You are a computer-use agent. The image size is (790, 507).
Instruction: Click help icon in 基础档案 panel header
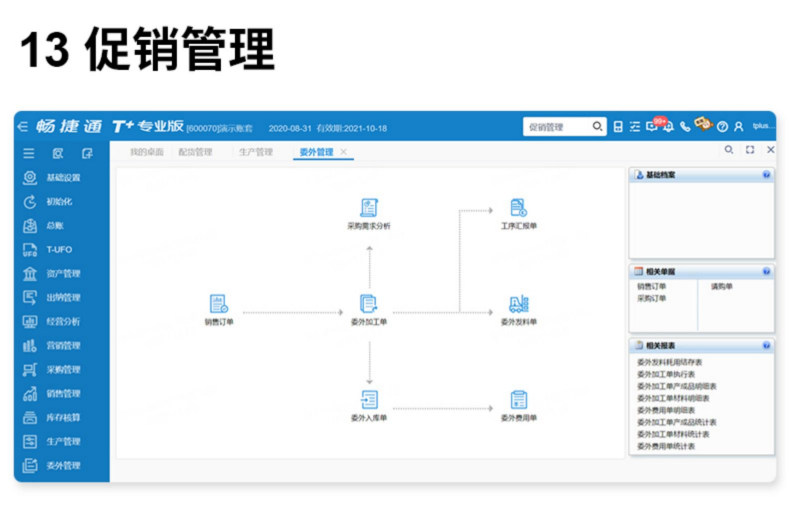(766, 175)
